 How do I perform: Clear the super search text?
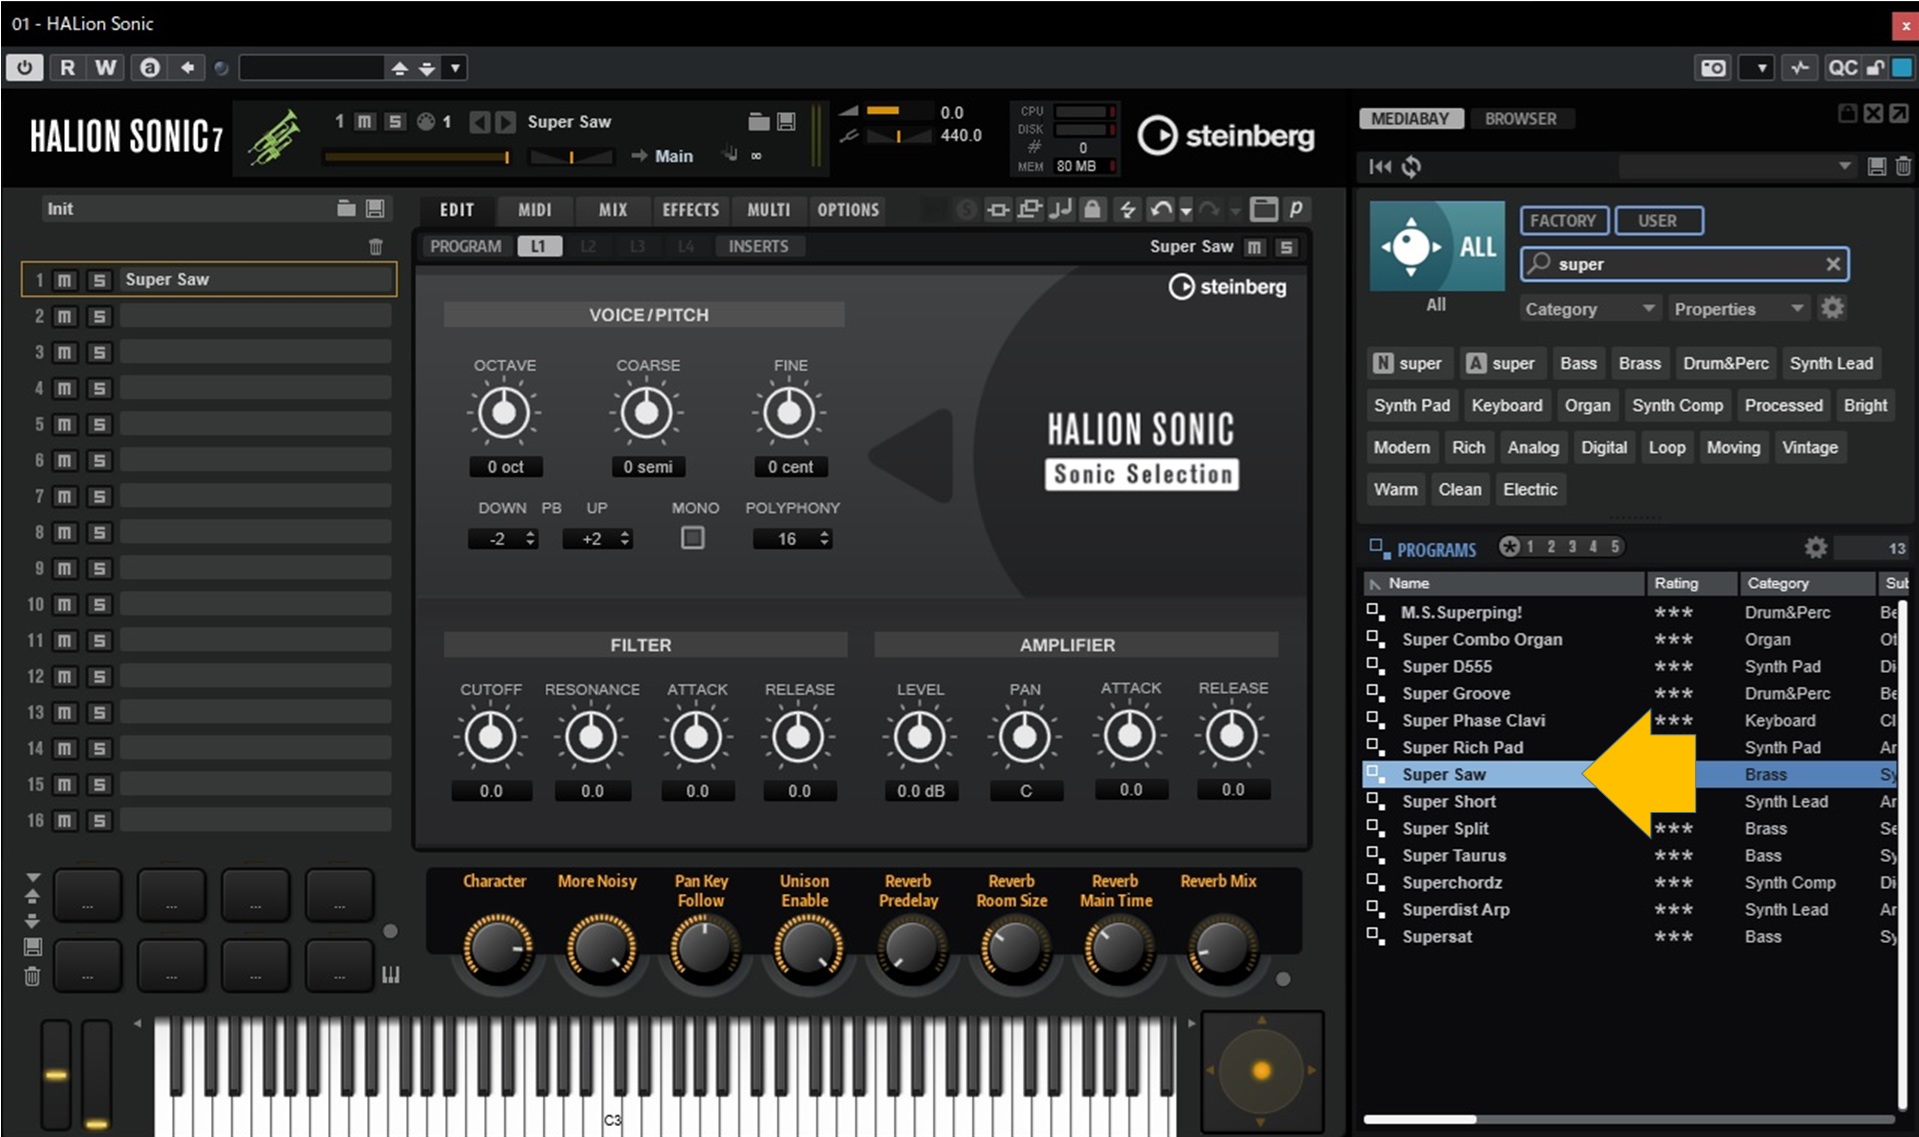point(1832,264)
